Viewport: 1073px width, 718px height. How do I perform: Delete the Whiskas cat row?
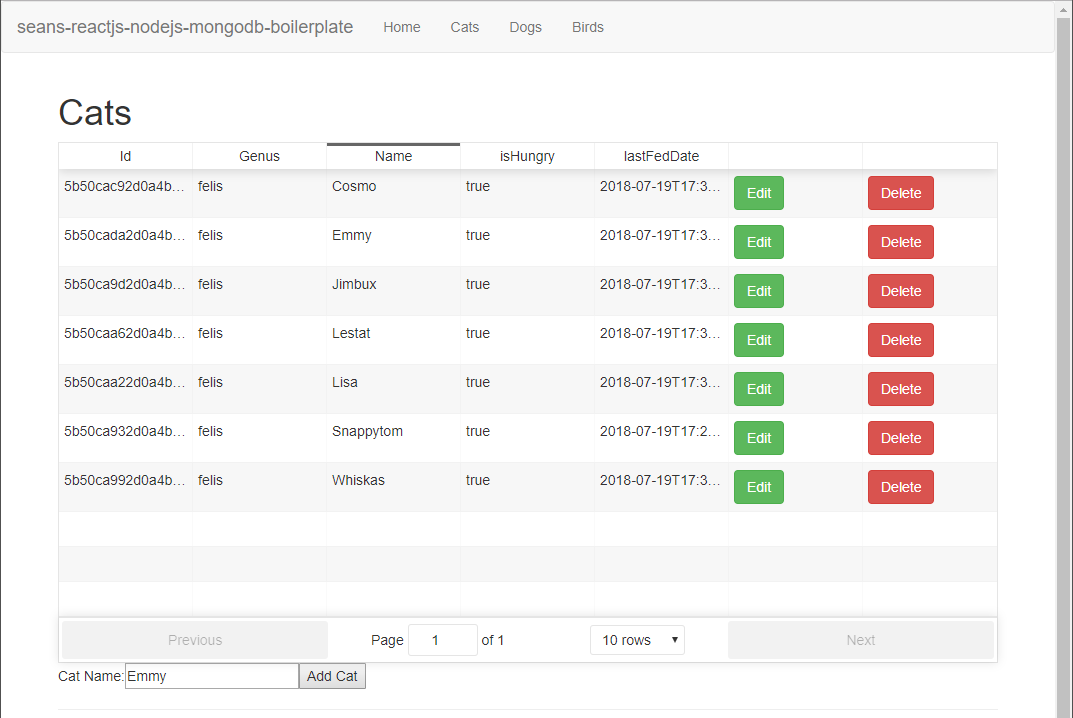click(901, 487)
